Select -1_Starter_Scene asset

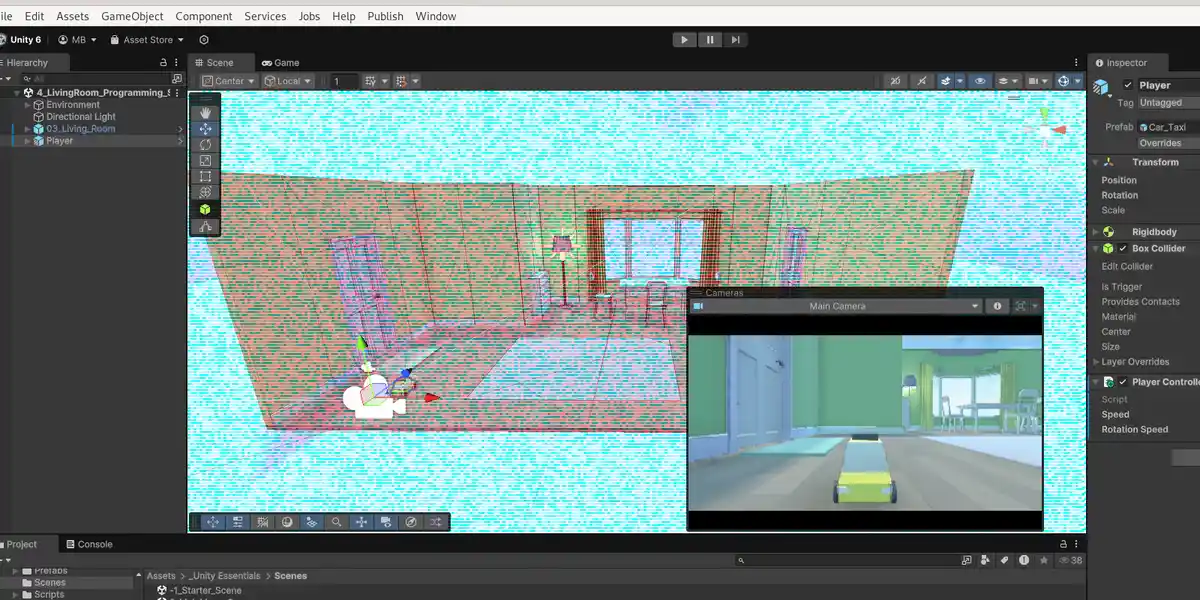[x=205, y=590]
